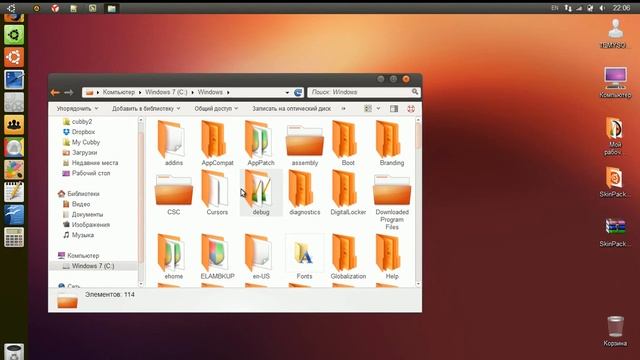
Task: Click Windows 7 (C:) in address bar
Action: [166, 92]
